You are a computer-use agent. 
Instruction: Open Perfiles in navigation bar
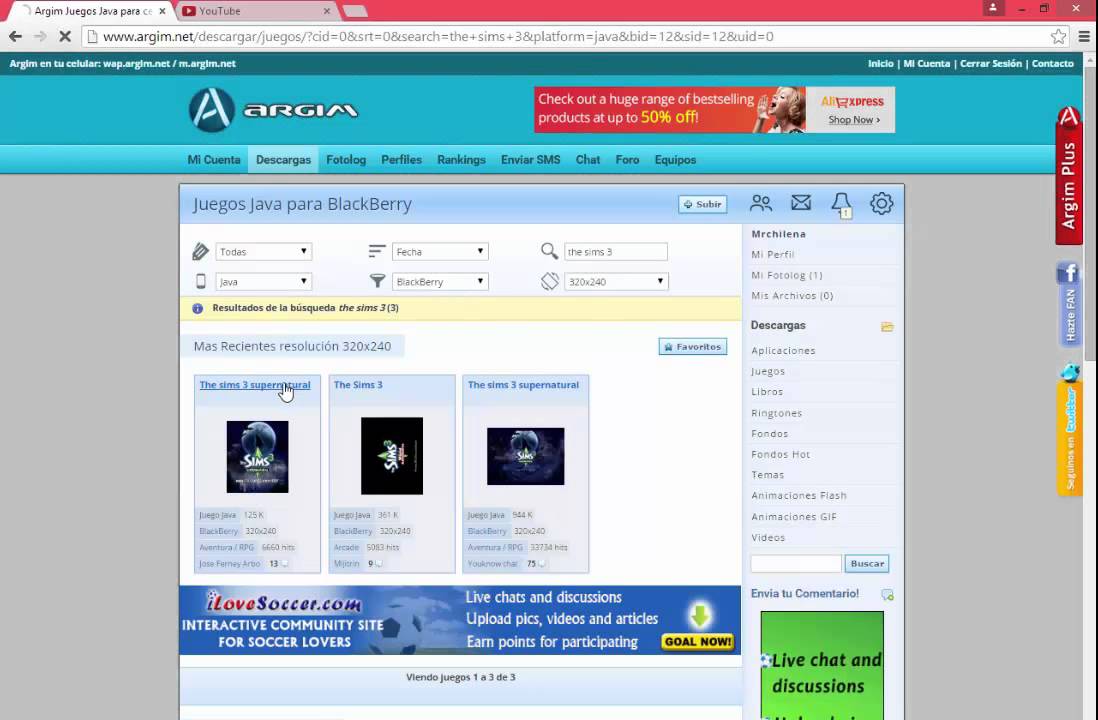[401, 160]
